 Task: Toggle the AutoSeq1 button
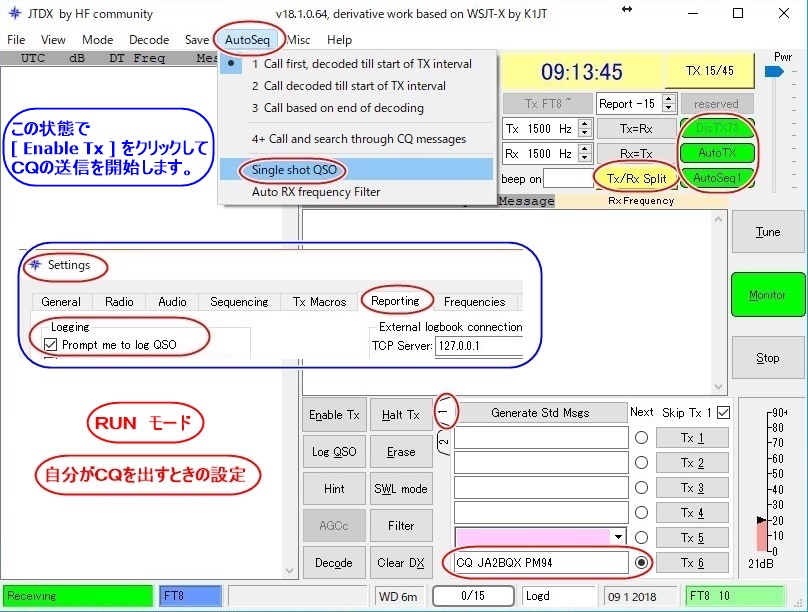[x=717, y=178]
